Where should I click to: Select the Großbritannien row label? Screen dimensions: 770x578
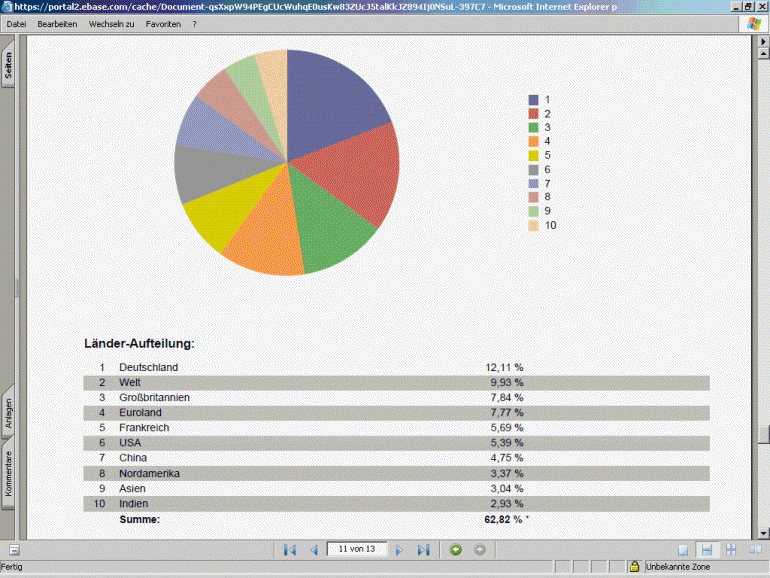154,397
